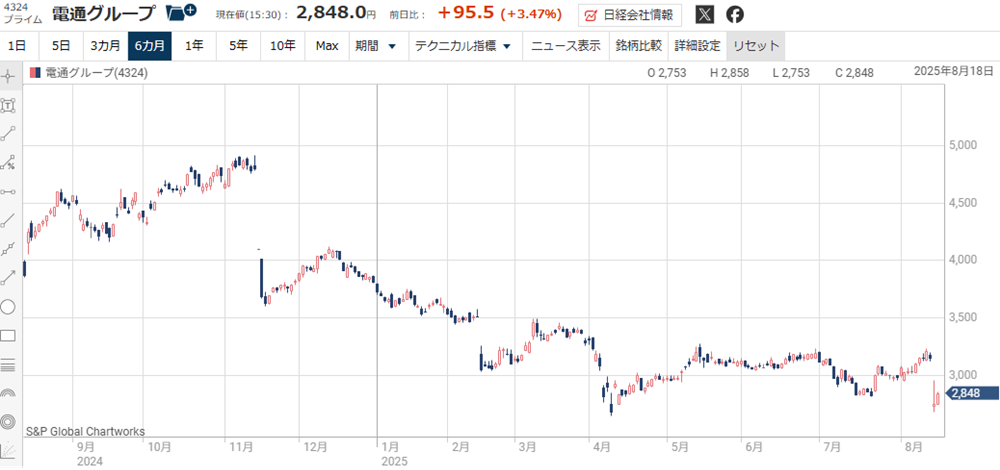1000x470 pixels.
Task: Click the candlestick color legend icon
Action: [x=35, y=73]
